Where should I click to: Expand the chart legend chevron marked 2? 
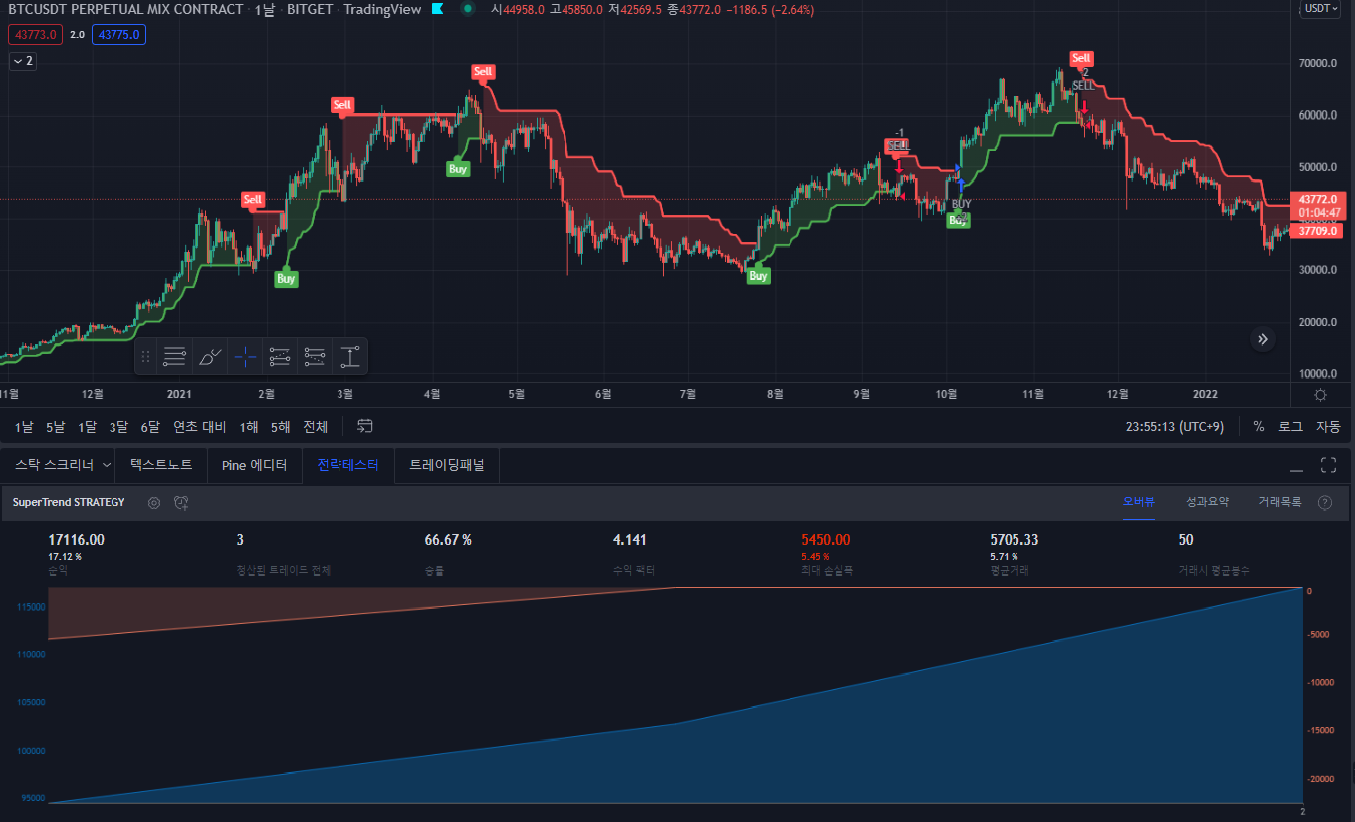pos(22,60)
